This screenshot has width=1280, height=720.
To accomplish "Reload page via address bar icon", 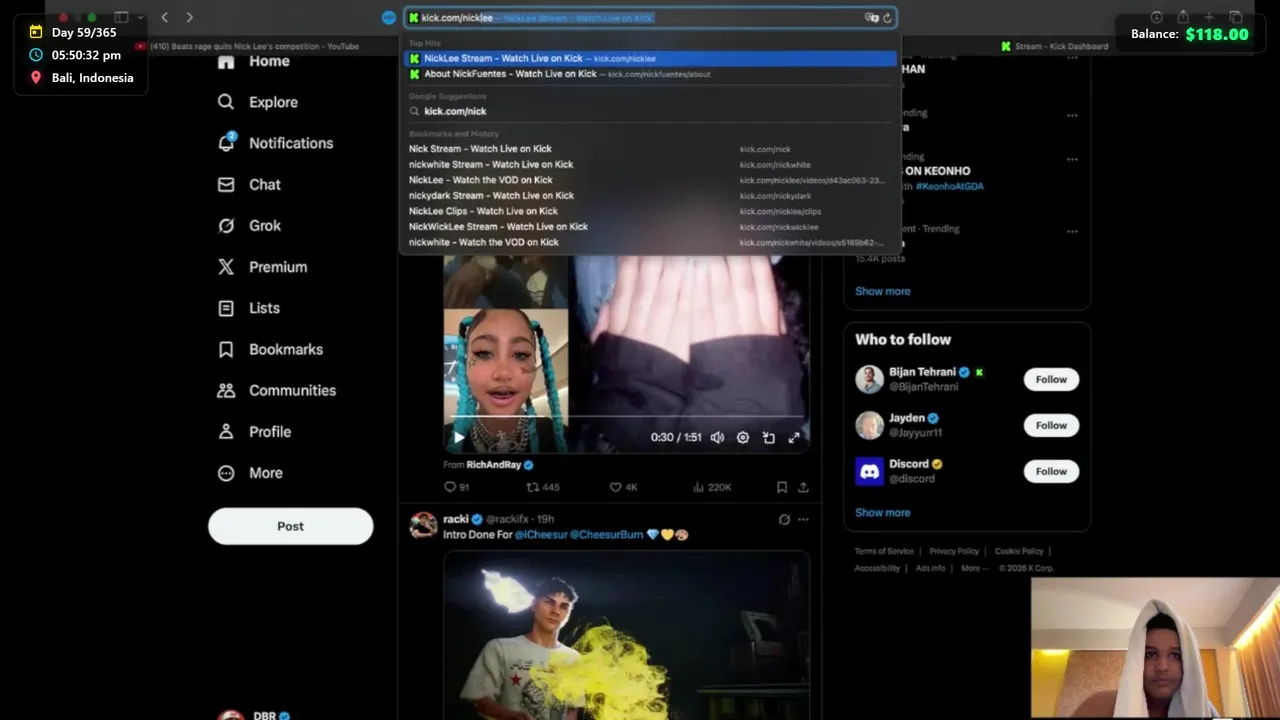I will 887,18.
